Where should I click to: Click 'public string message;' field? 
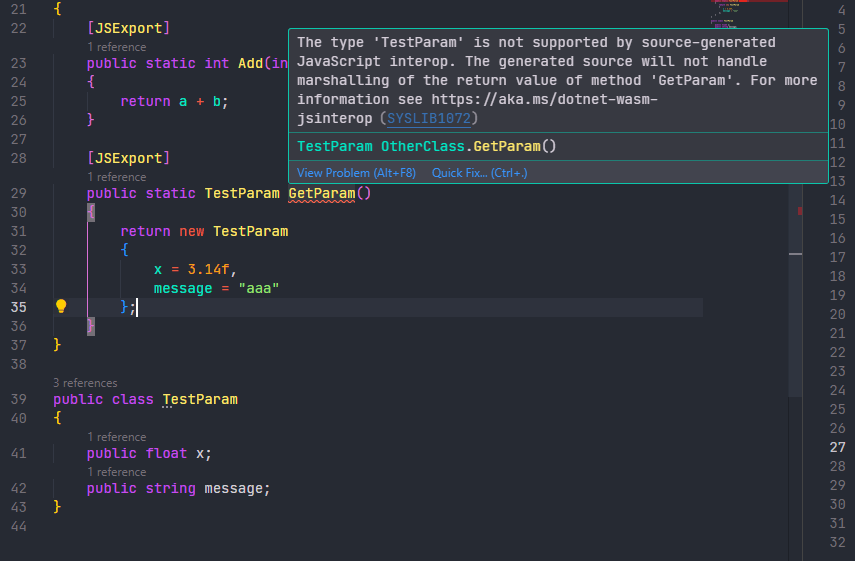click(x=178, y=488)
